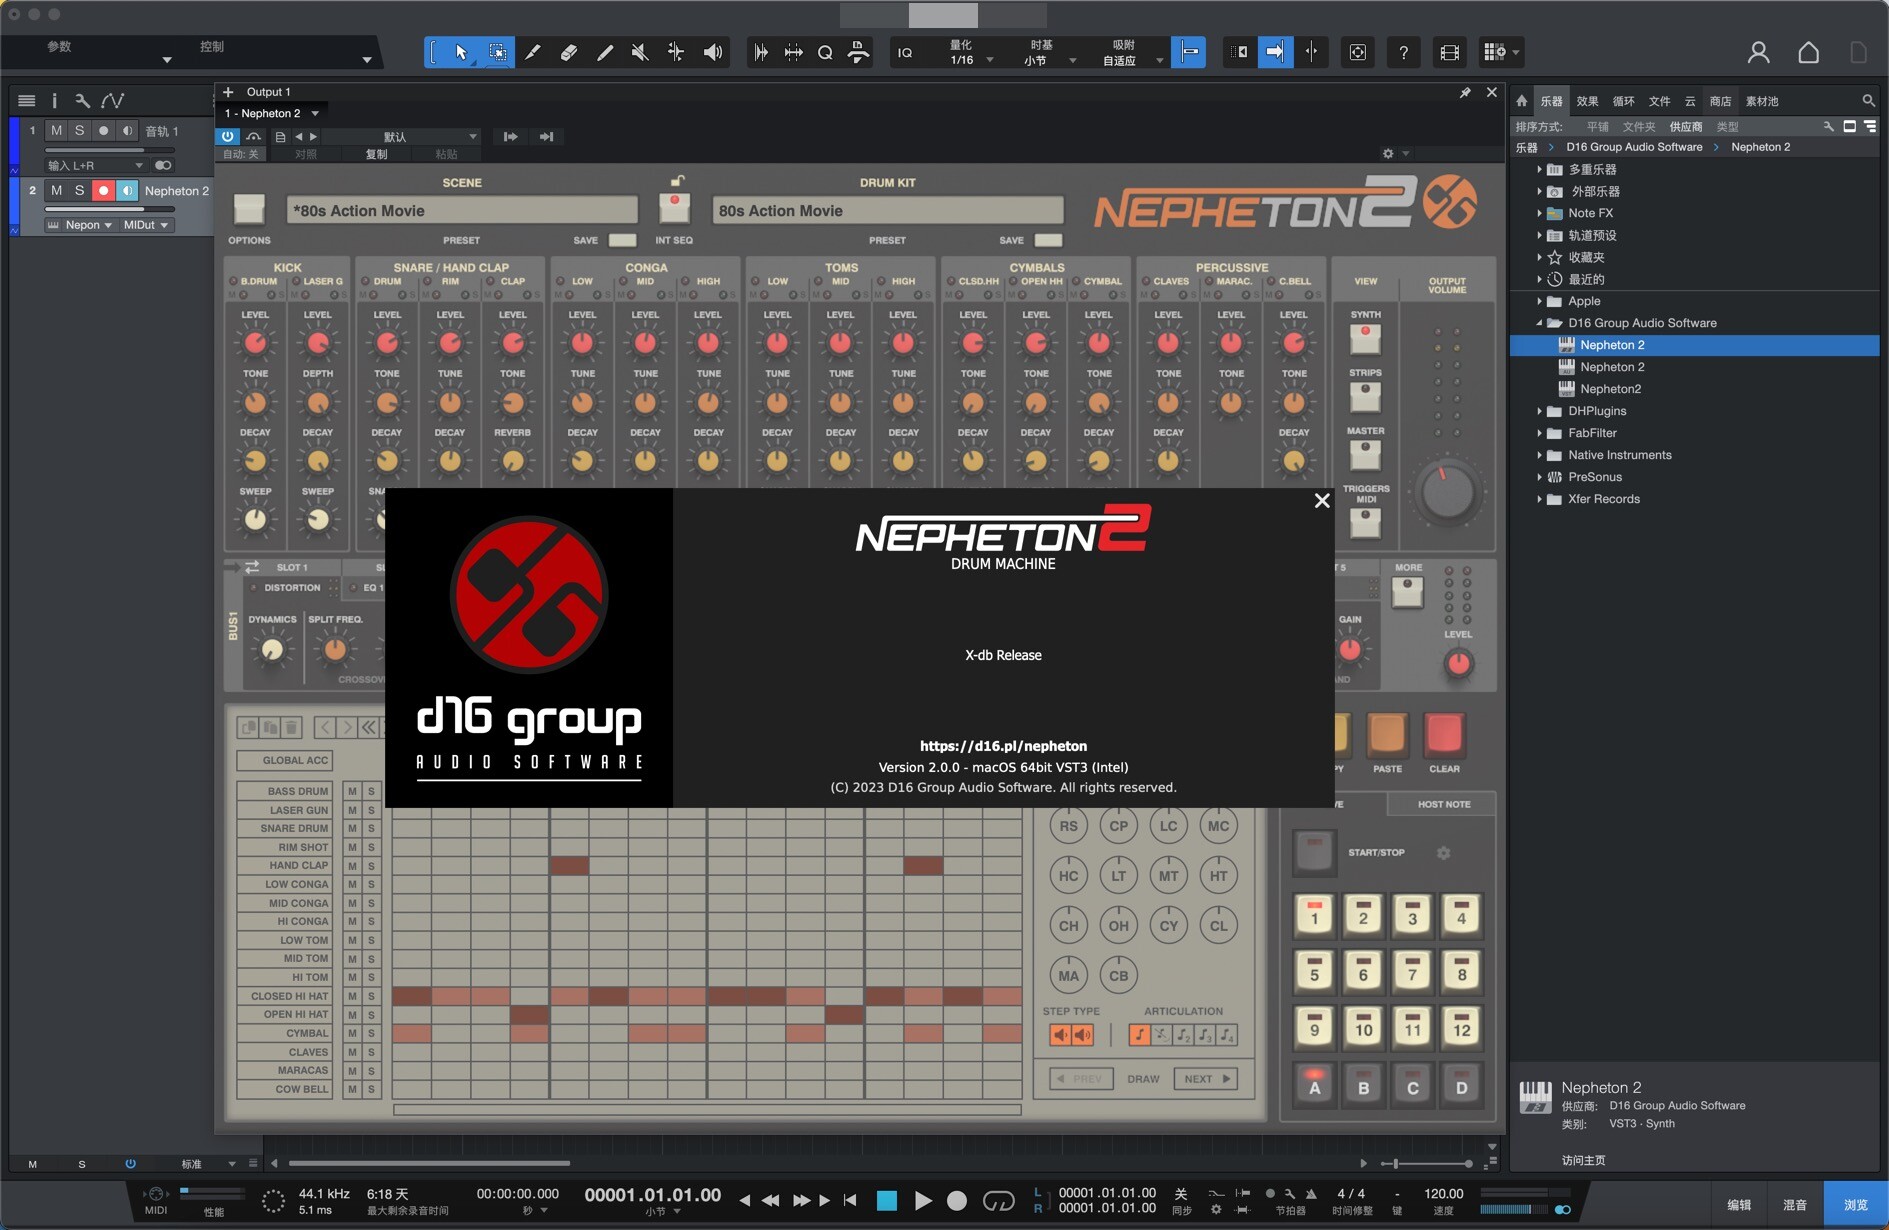Viewport: 1889px width, 1230px height.
Task: Collapse D16 Group Audio Software folder
Action: tap(1539, 323)
